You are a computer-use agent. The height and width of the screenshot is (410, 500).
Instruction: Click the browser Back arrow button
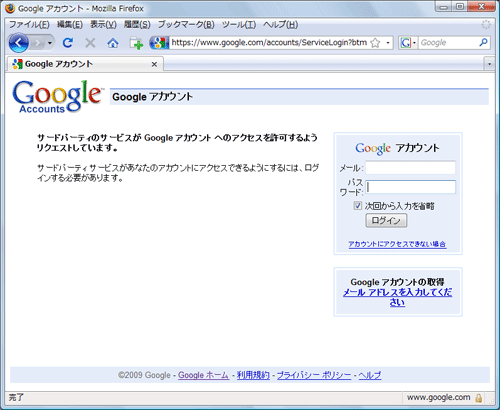click(18, 43)
